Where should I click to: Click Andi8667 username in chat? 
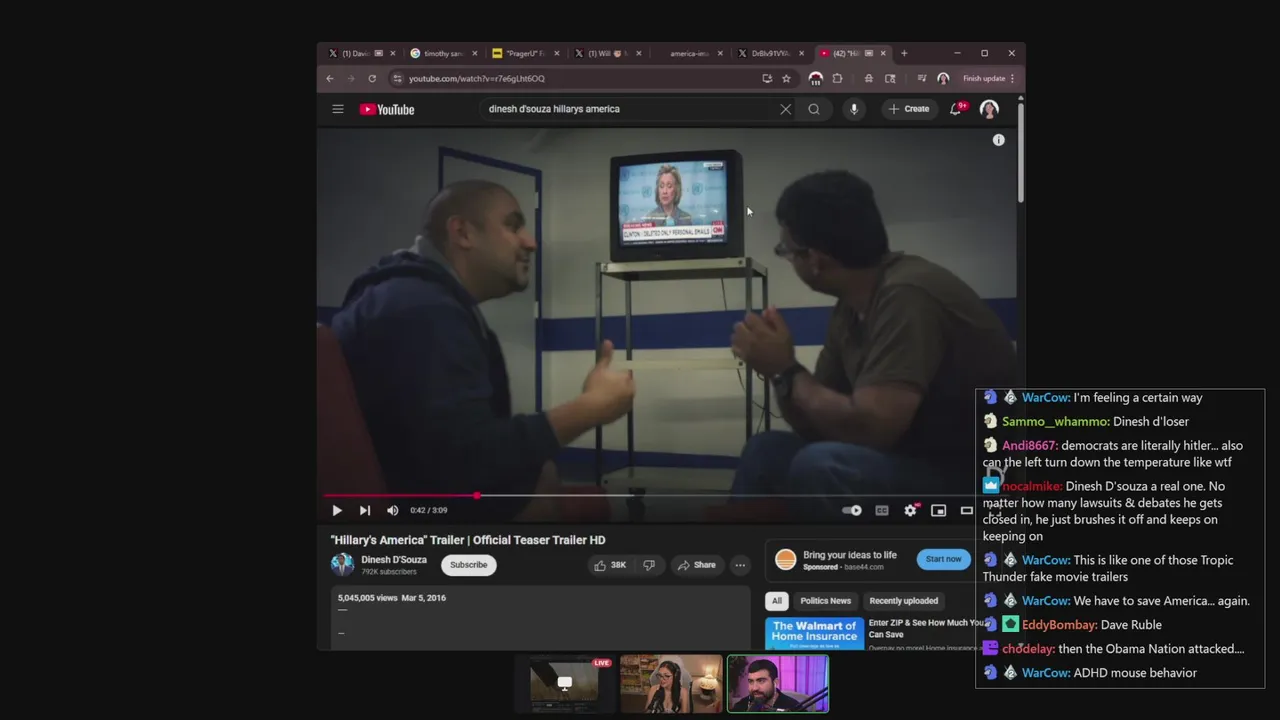(x=1029, y=446)
